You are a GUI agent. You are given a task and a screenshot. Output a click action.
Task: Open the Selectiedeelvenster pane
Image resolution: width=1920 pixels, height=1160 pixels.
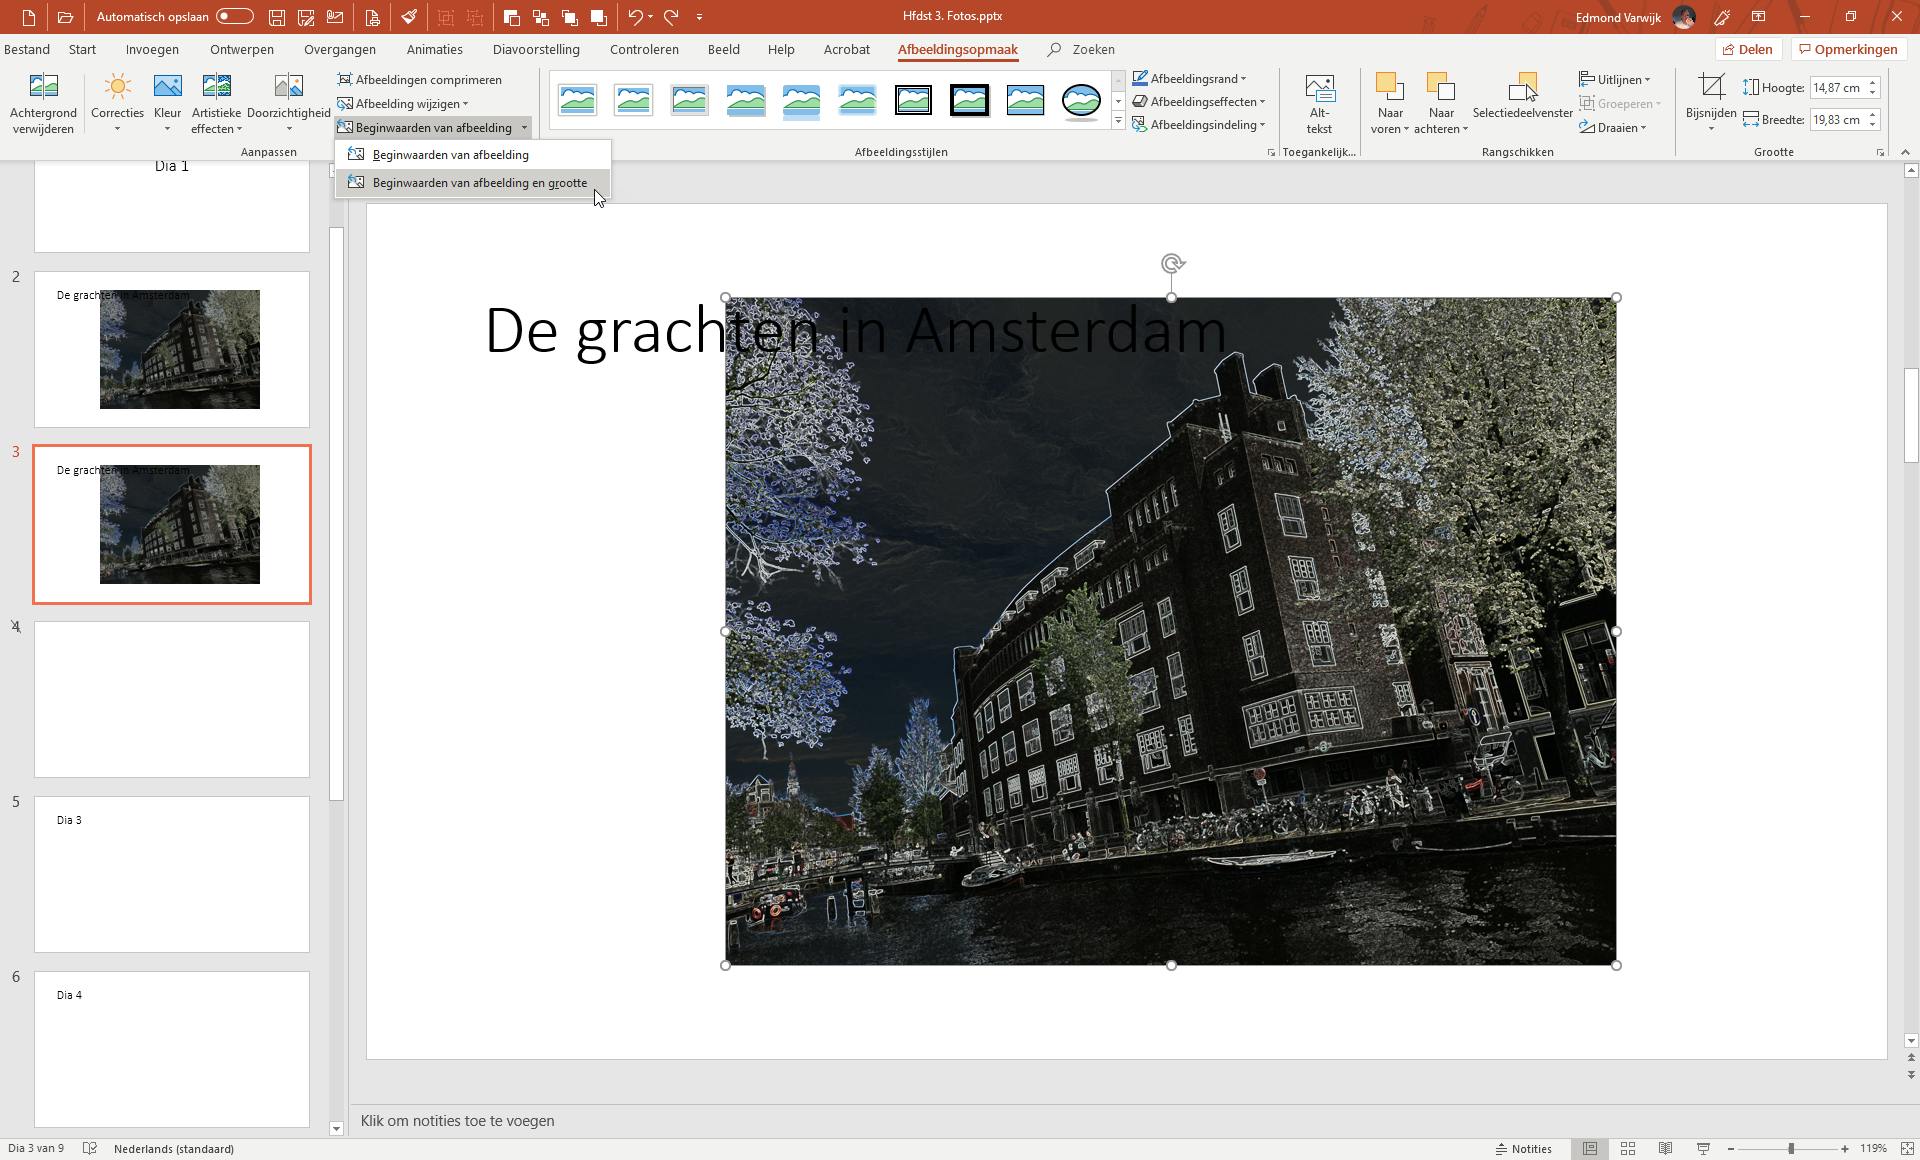1522,96
